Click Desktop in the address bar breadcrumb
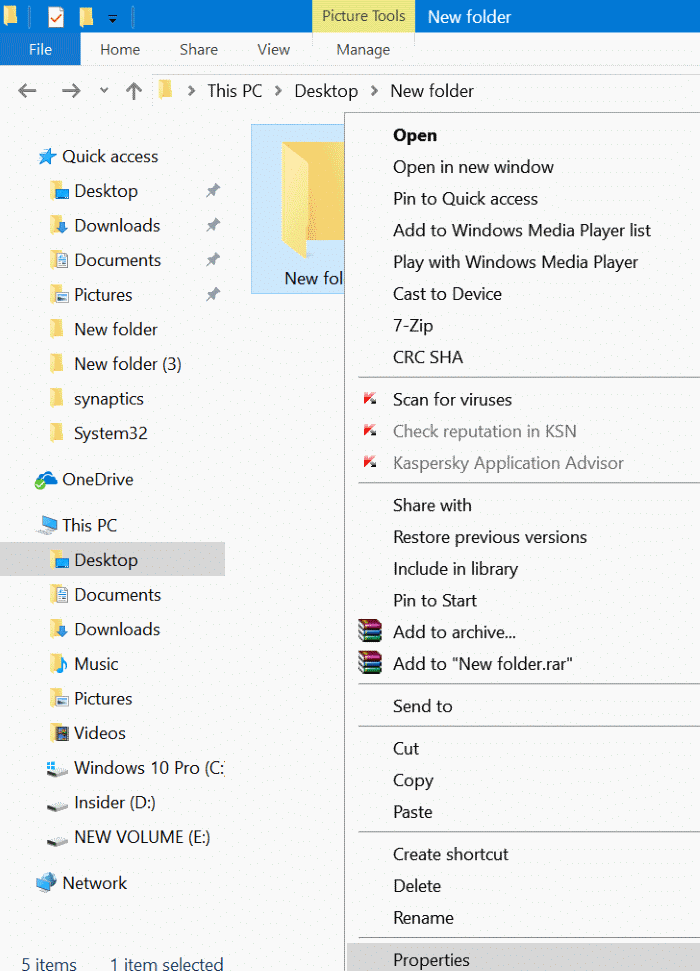This screenshot has height=971, width=700. pyautogui.click(x=326, y=91)
